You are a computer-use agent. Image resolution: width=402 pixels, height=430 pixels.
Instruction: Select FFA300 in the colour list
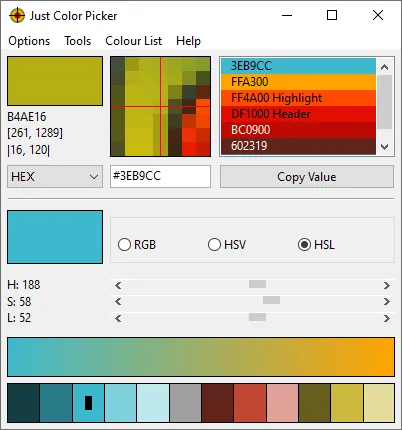298,82
